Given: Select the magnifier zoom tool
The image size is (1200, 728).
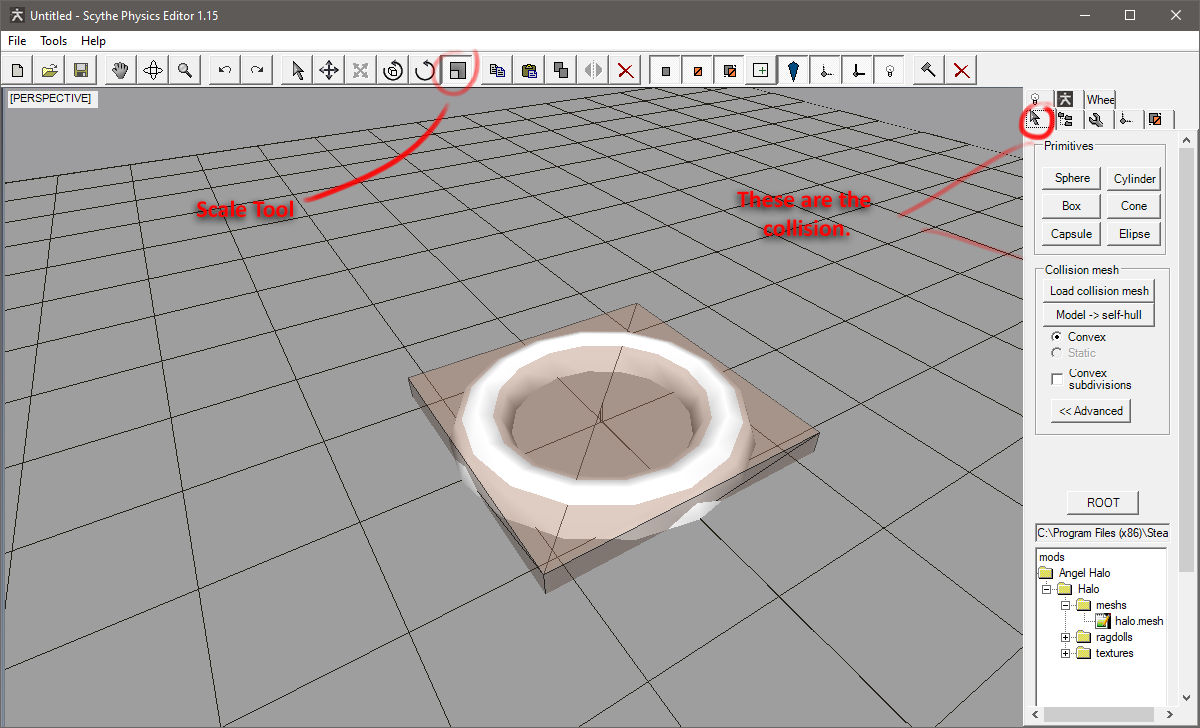Looking at the screenshot, I should pos(185,70).
